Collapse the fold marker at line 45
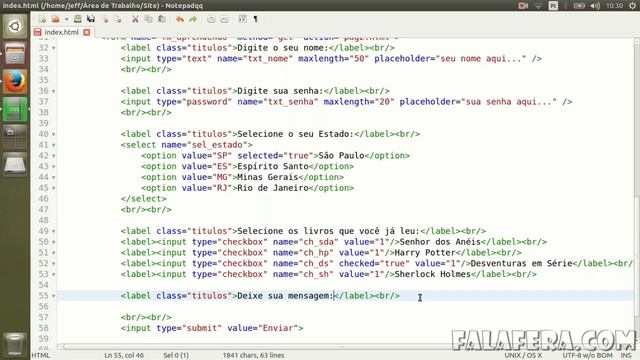640x360 pixels. point(53,188)
